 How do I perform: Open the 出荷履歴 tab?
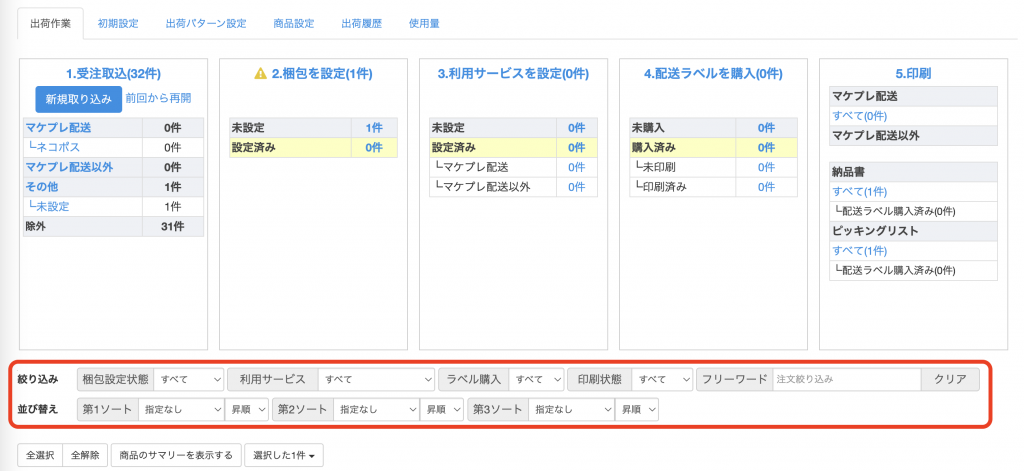coord(361,24)
